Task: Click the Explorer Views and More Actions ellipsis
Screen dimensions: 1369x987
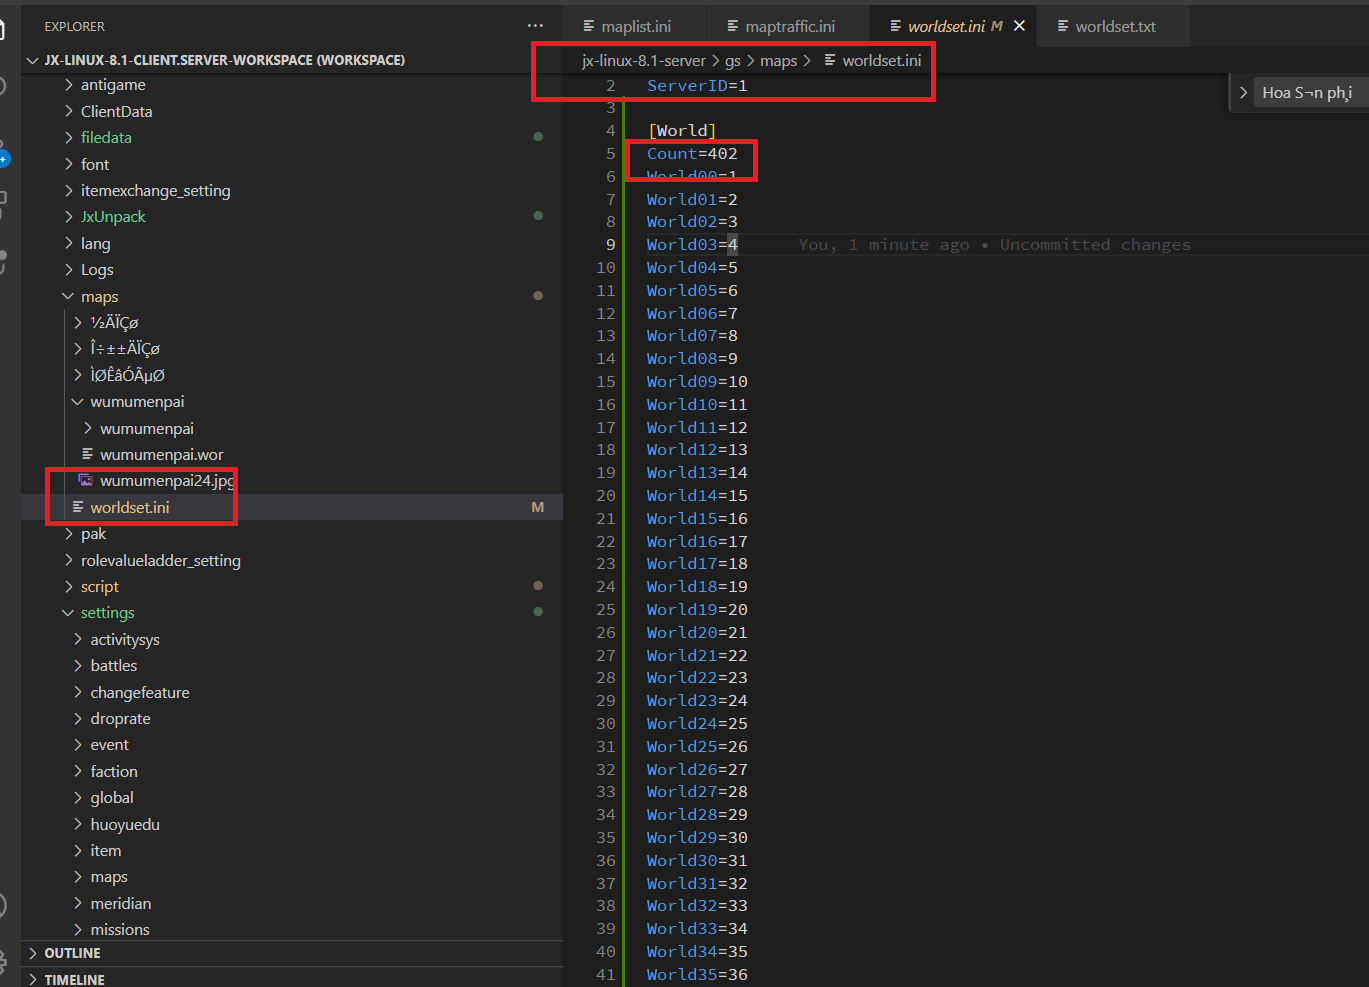Action: point(536,26)
